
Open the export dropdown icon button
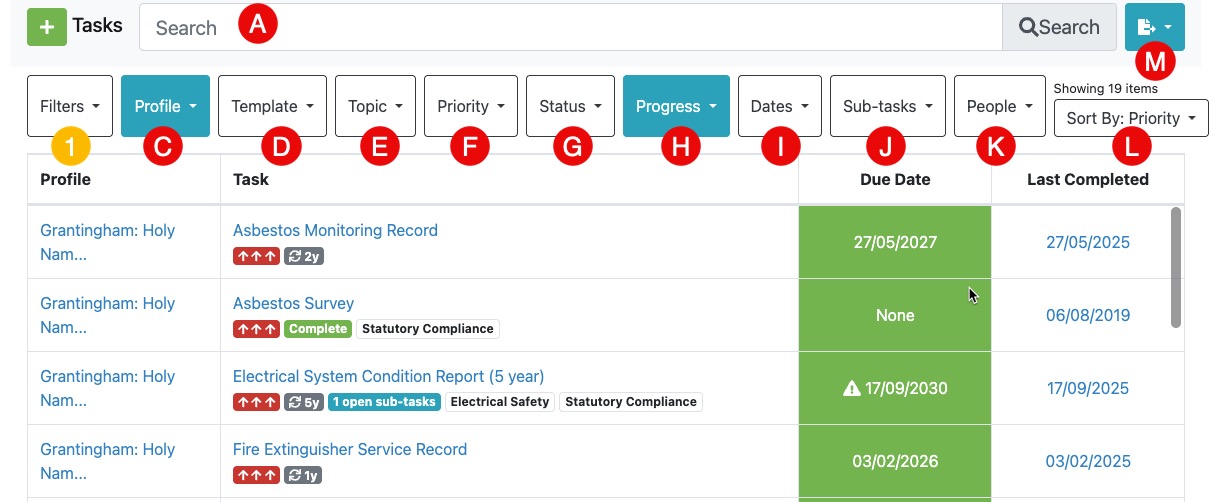(1154, 27)
